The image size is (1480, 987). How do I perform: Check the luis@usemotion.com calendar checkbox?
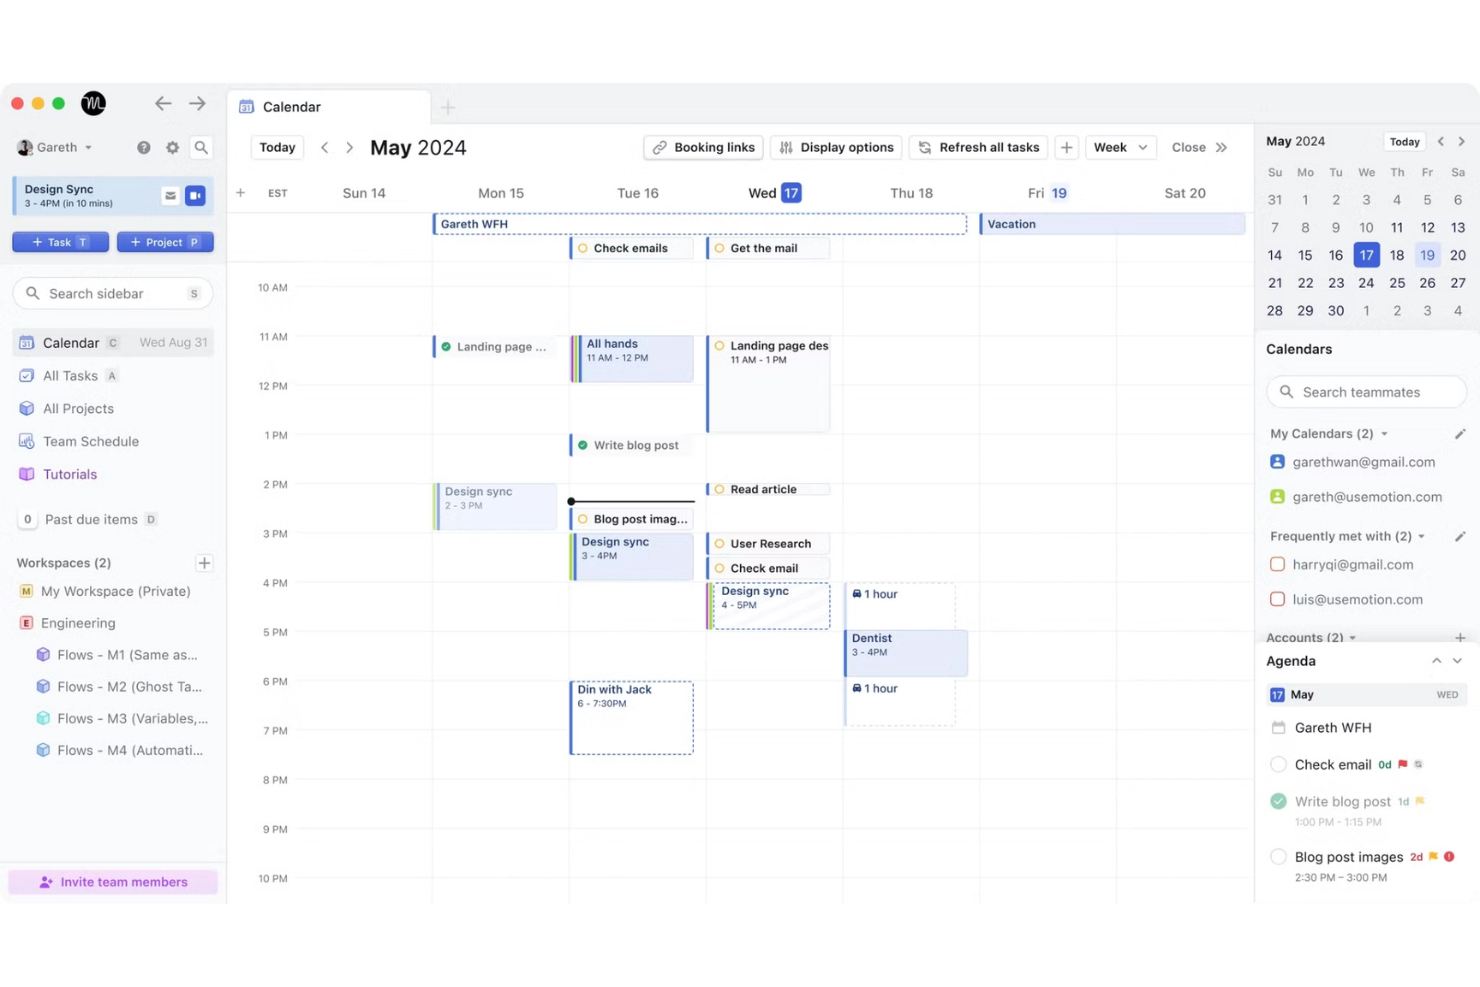[1277, 600]
